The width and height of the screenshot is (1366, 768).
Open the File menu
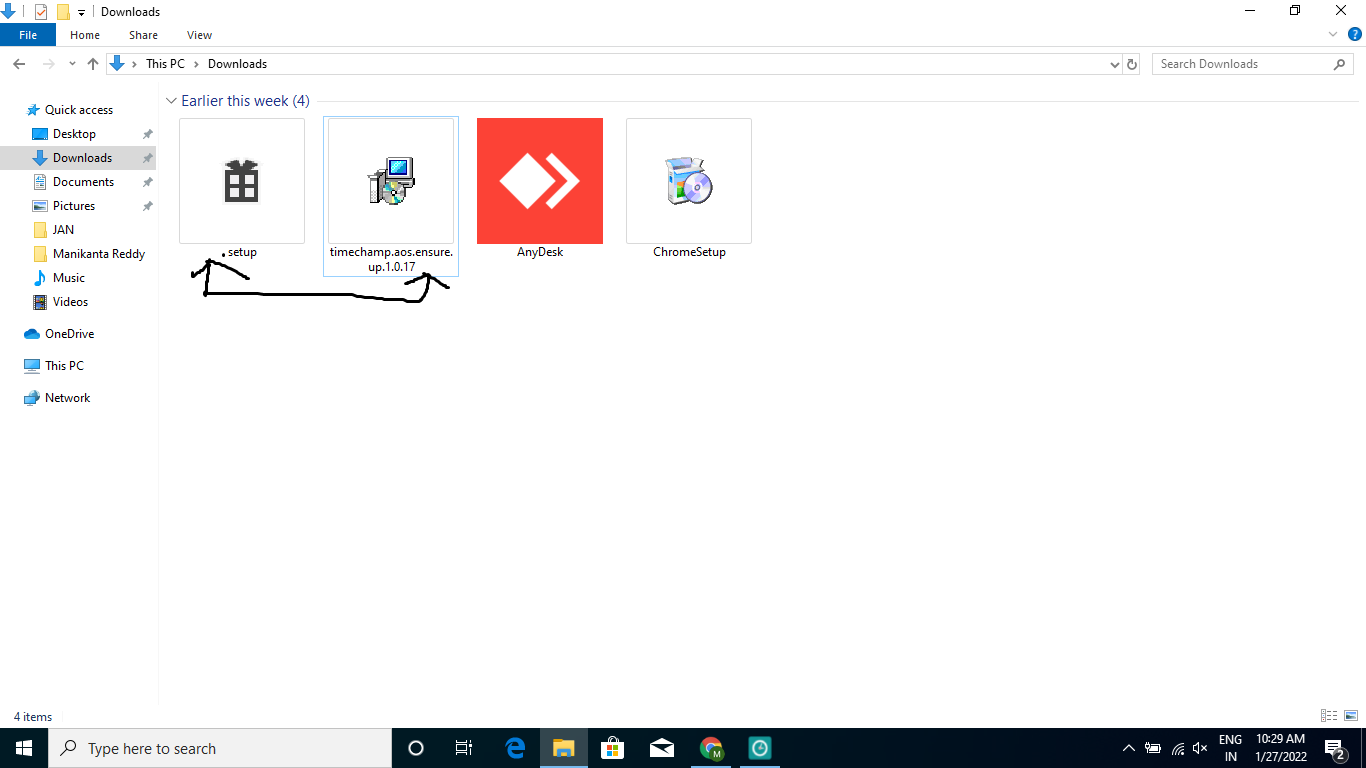point(28,35)
